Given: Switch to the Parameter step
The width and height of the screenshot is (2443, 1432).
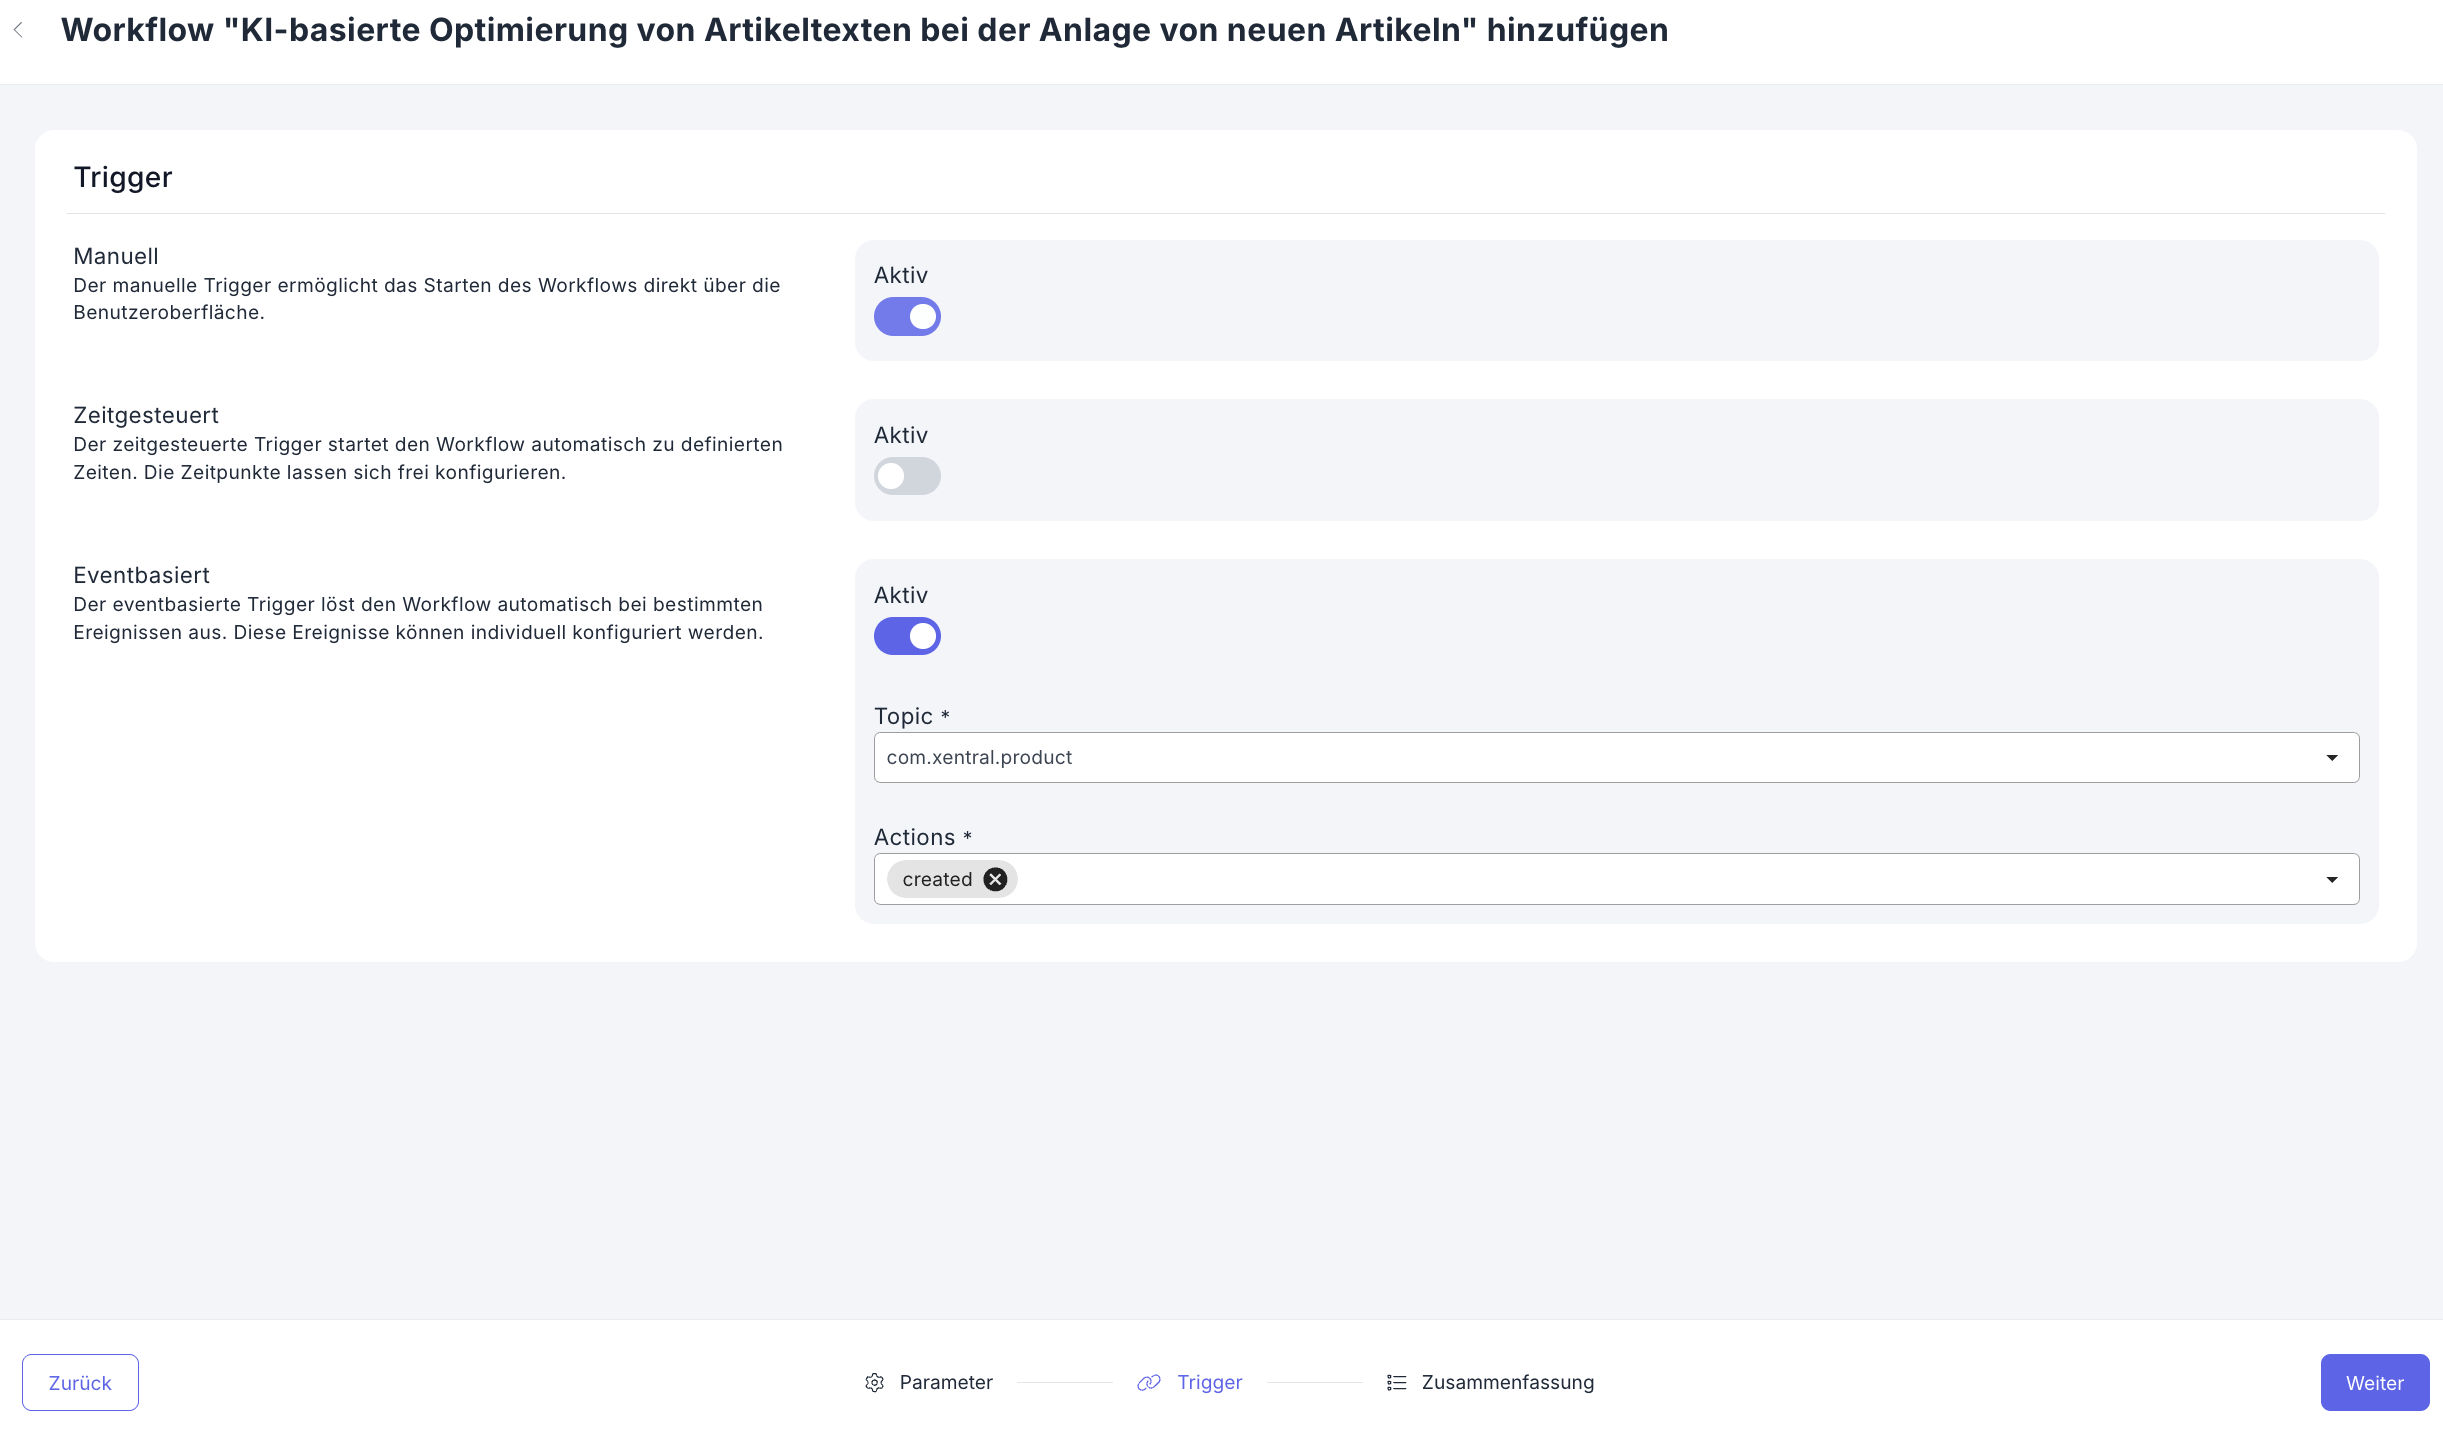Looking at the screenshot, I should 945,1382.
